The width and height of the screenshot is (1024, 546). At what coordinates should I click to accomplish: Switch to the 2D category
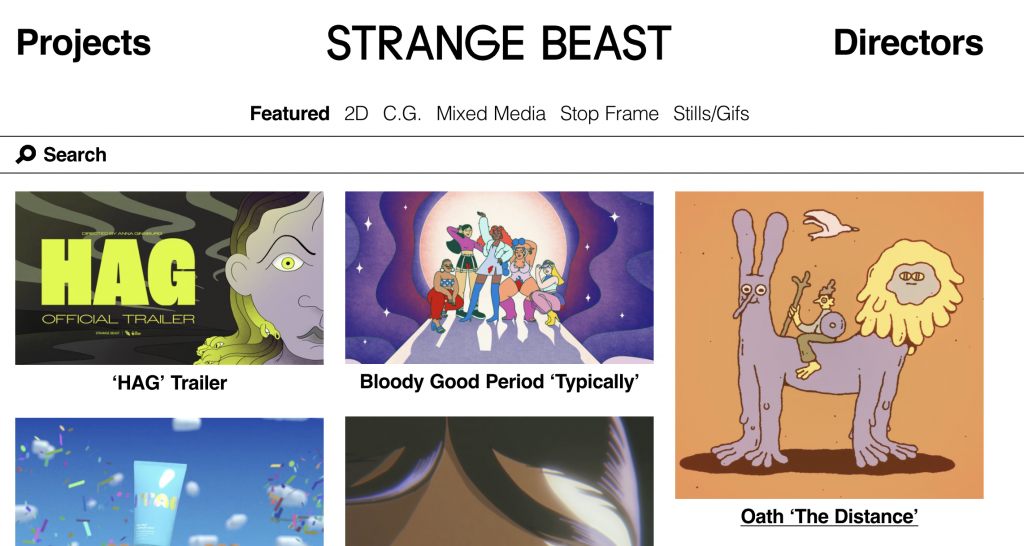356,113
